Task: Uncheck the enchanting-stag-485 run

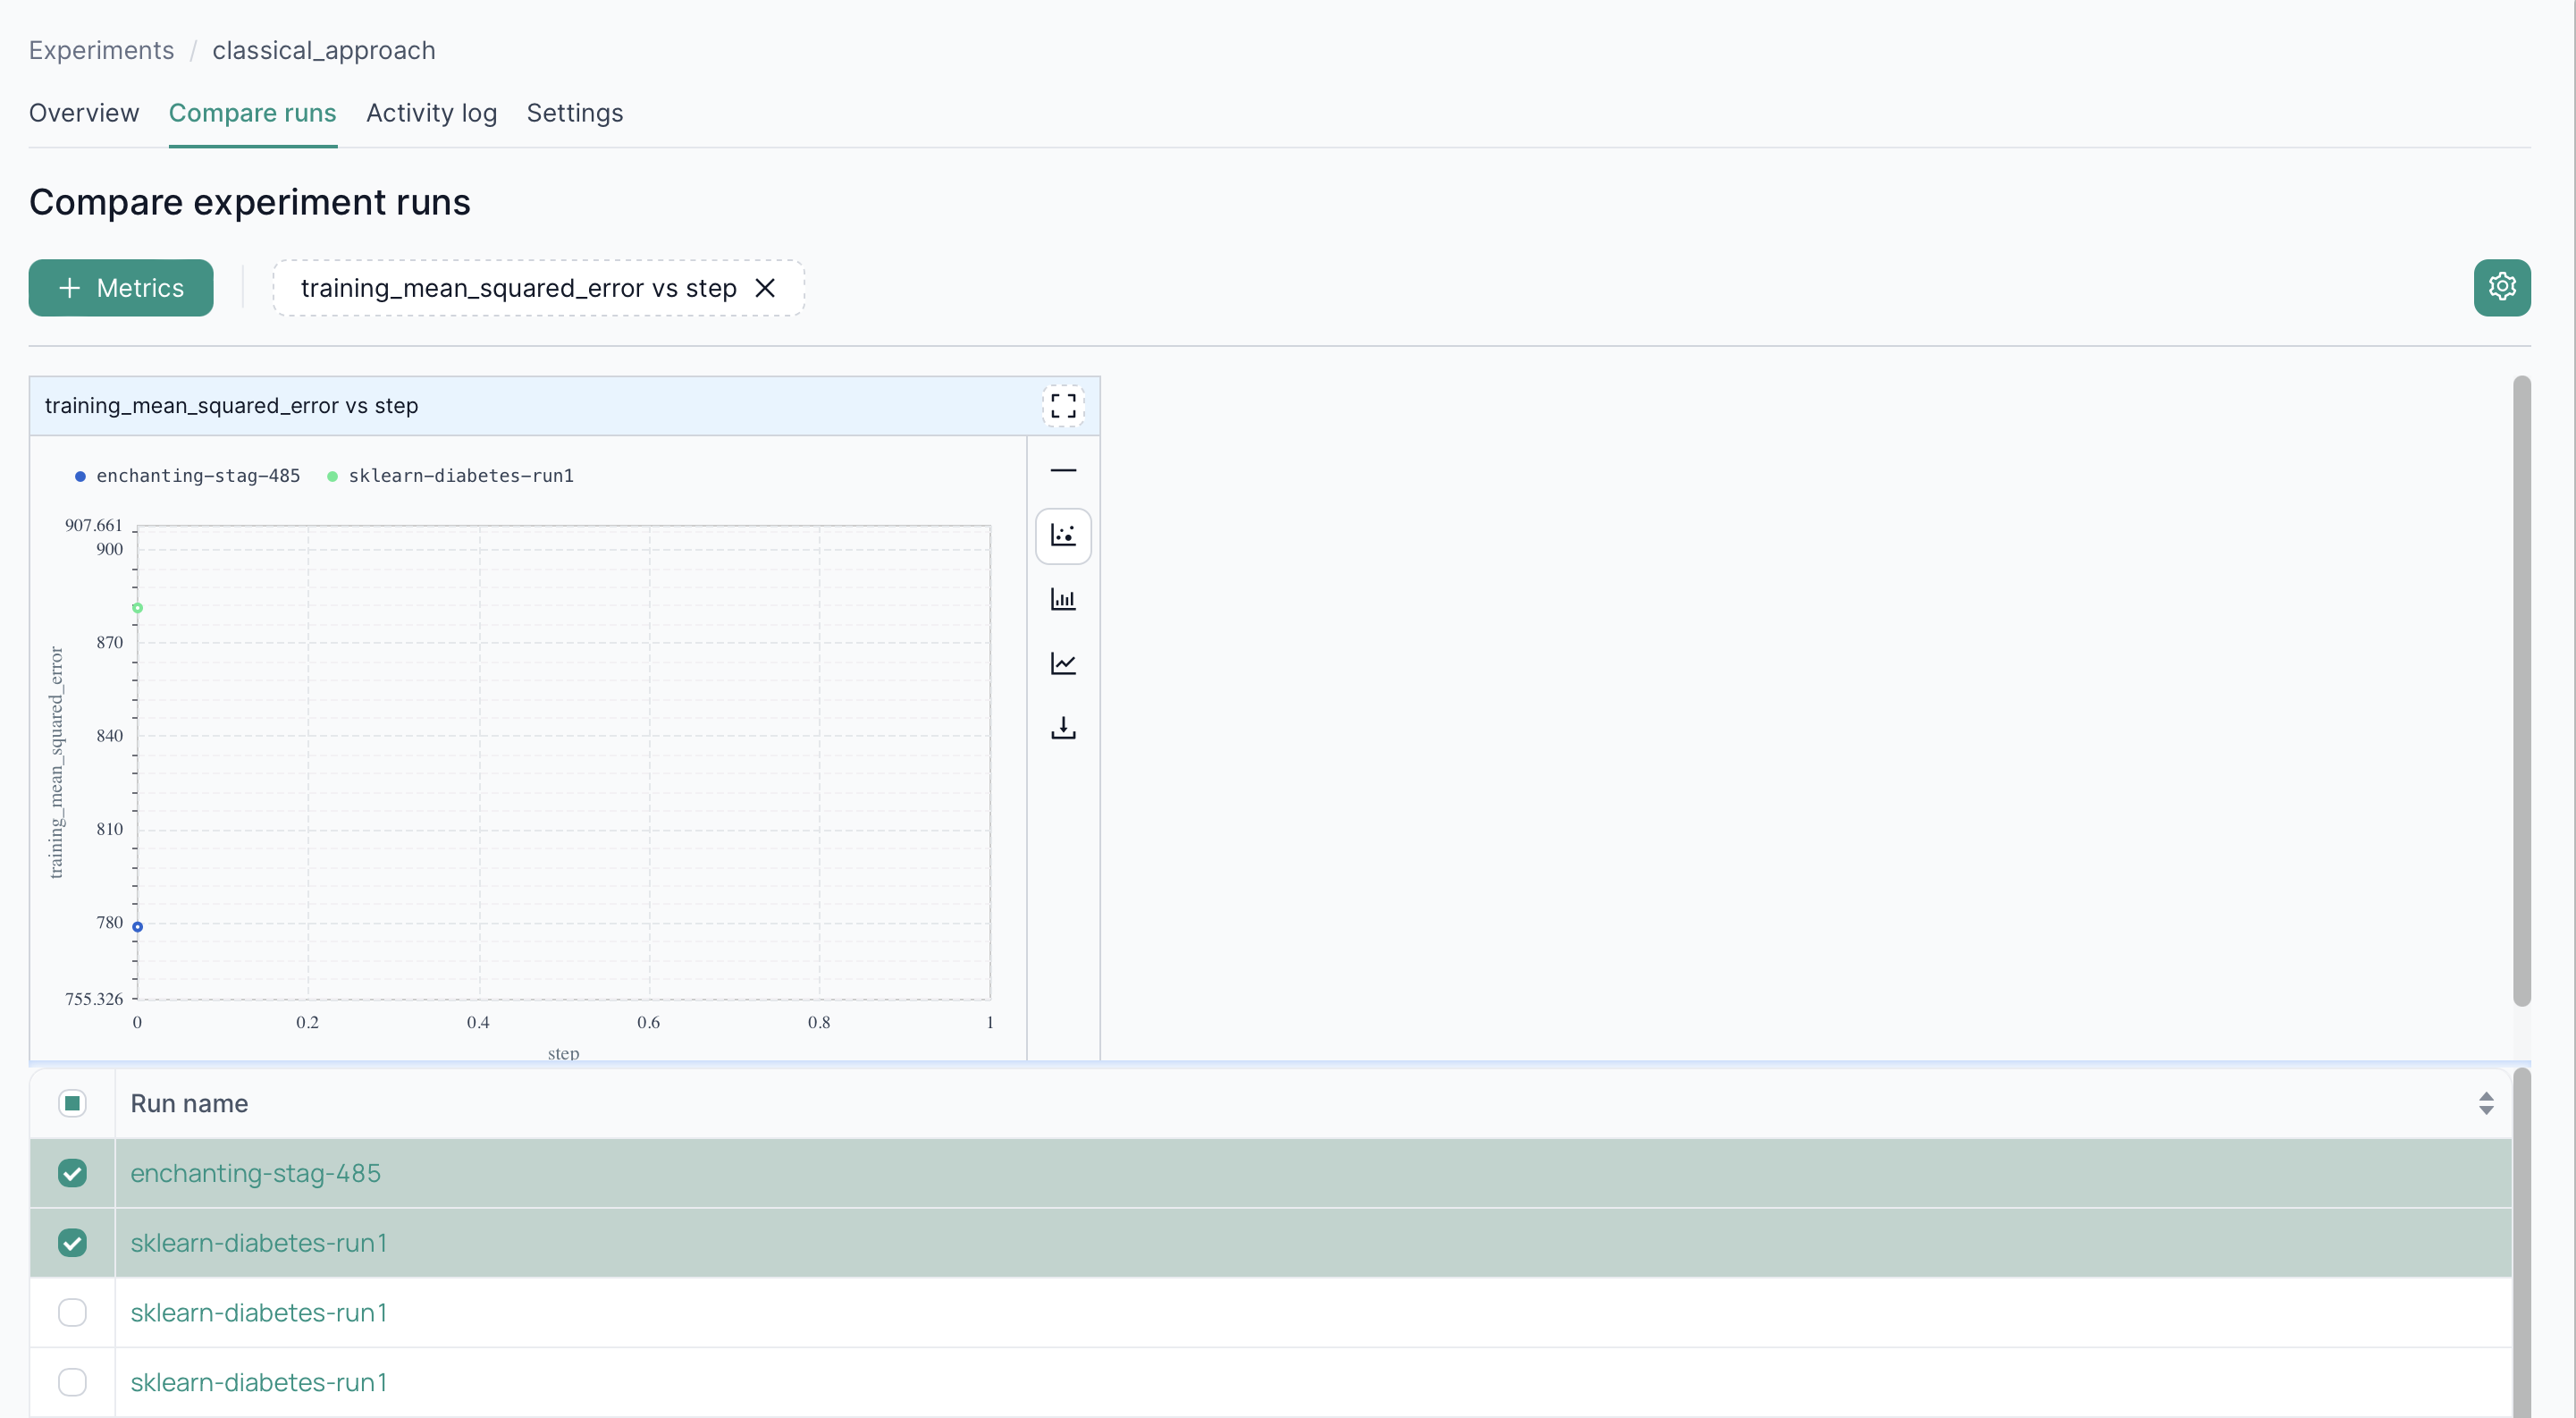Action: tap(72, 1173)
